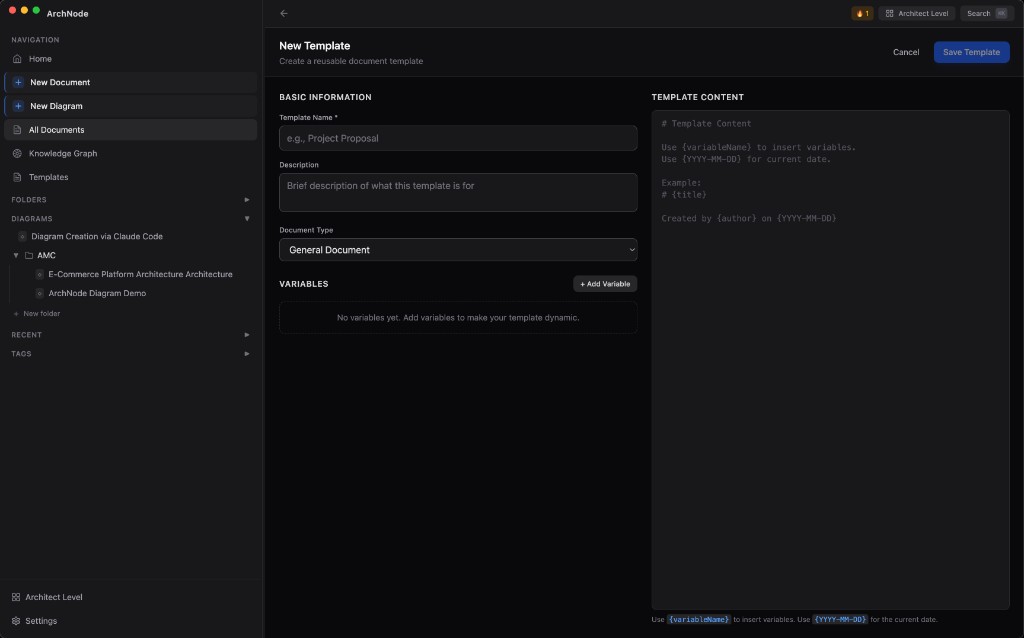Click the grid icon beside bottom Architect Level
Image resolution: width=1024 pixels, height=638 pixels.
pyautogui.click(x=16, y=597)
